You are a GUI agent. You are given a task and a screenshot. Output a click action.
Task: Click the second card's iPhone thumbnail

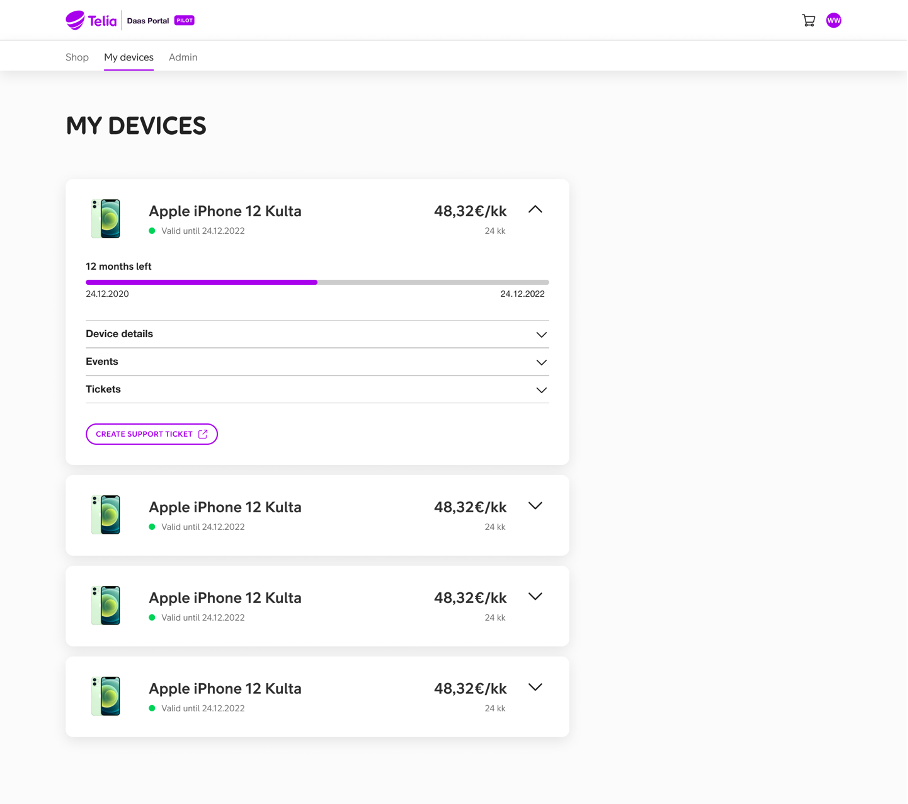(106, 514)
